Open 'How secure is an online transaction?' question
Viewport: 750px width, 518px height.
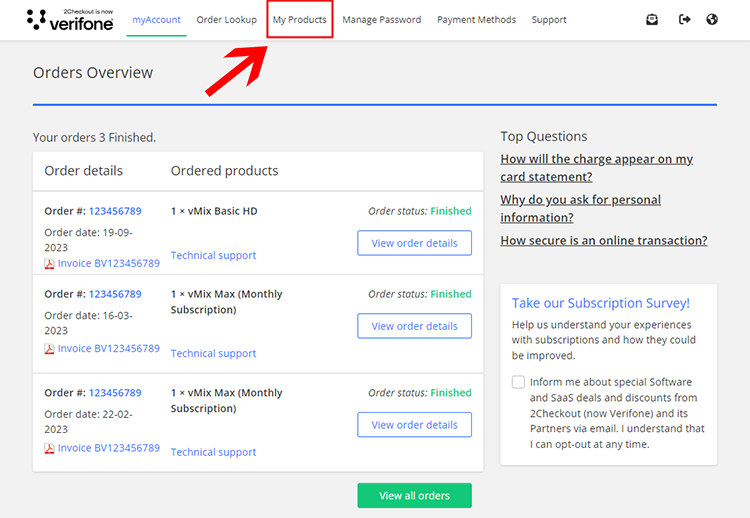tap(603, 240)
